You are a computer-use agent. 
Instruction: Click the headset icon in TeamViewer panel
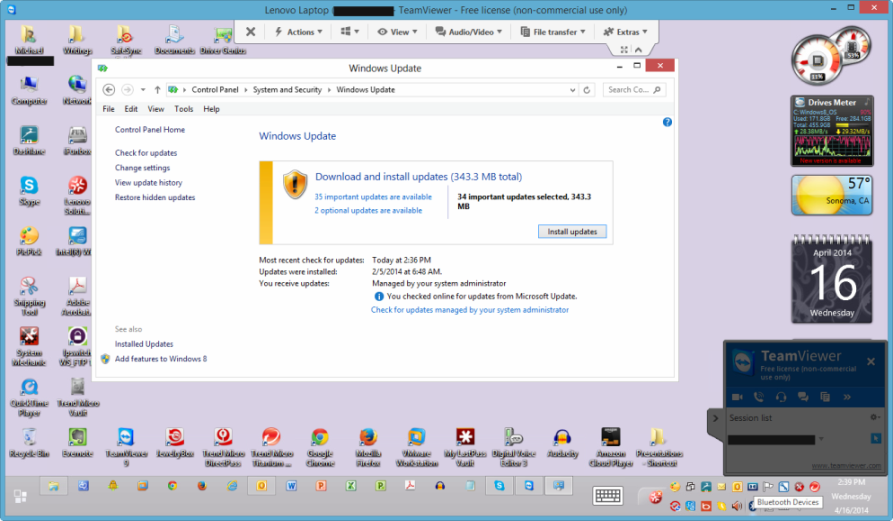click(781, 397)
